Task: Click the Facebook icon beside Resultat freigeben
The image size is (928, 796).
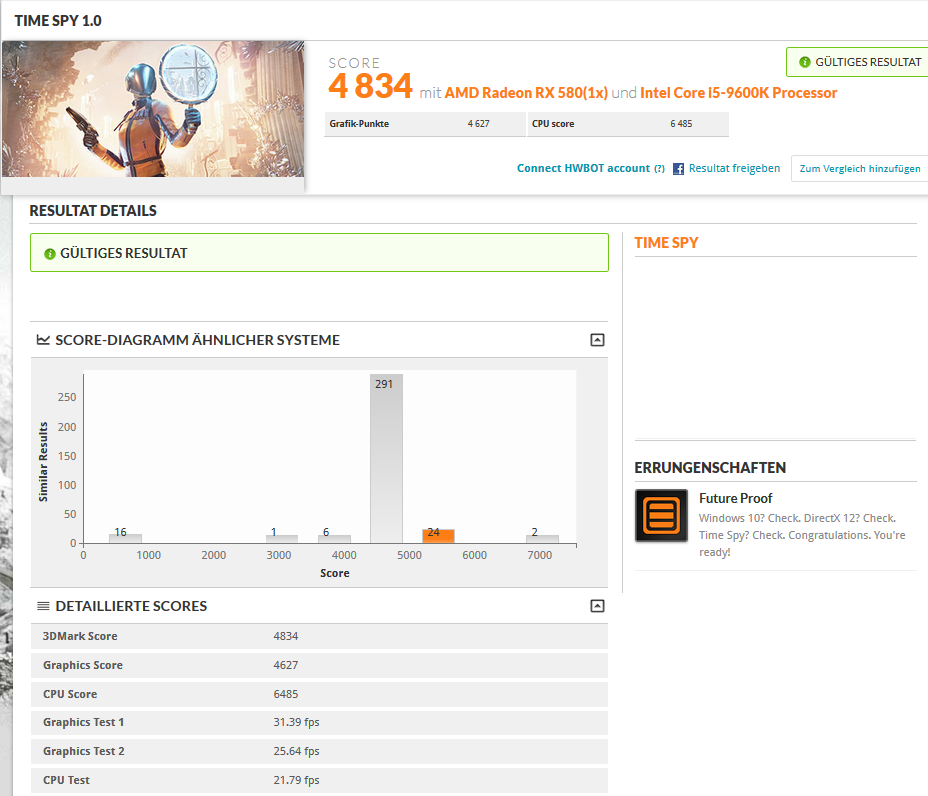Action: pos(678,169)
